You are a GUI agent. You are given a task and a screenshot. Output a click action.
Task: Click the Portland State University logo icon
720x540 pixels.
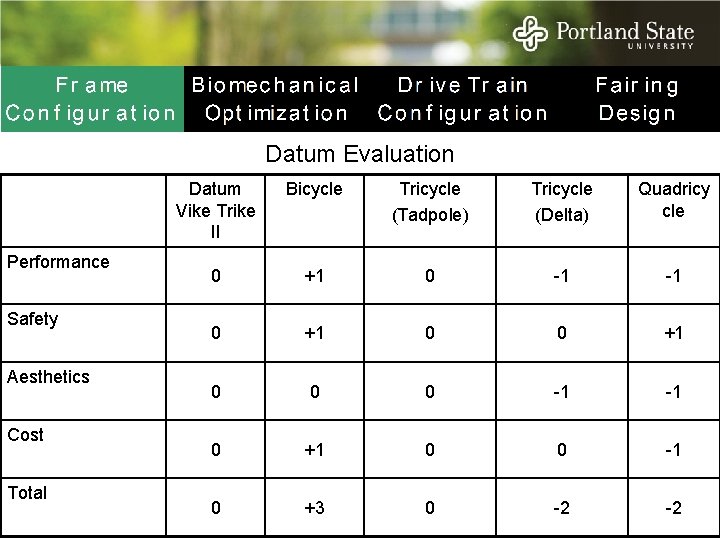coord(530,33)
